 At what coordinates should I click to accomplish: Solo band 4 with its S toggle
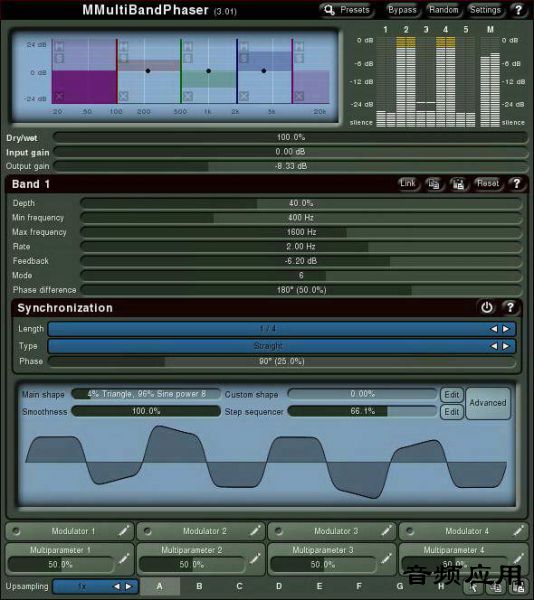[x=244, y=58]
